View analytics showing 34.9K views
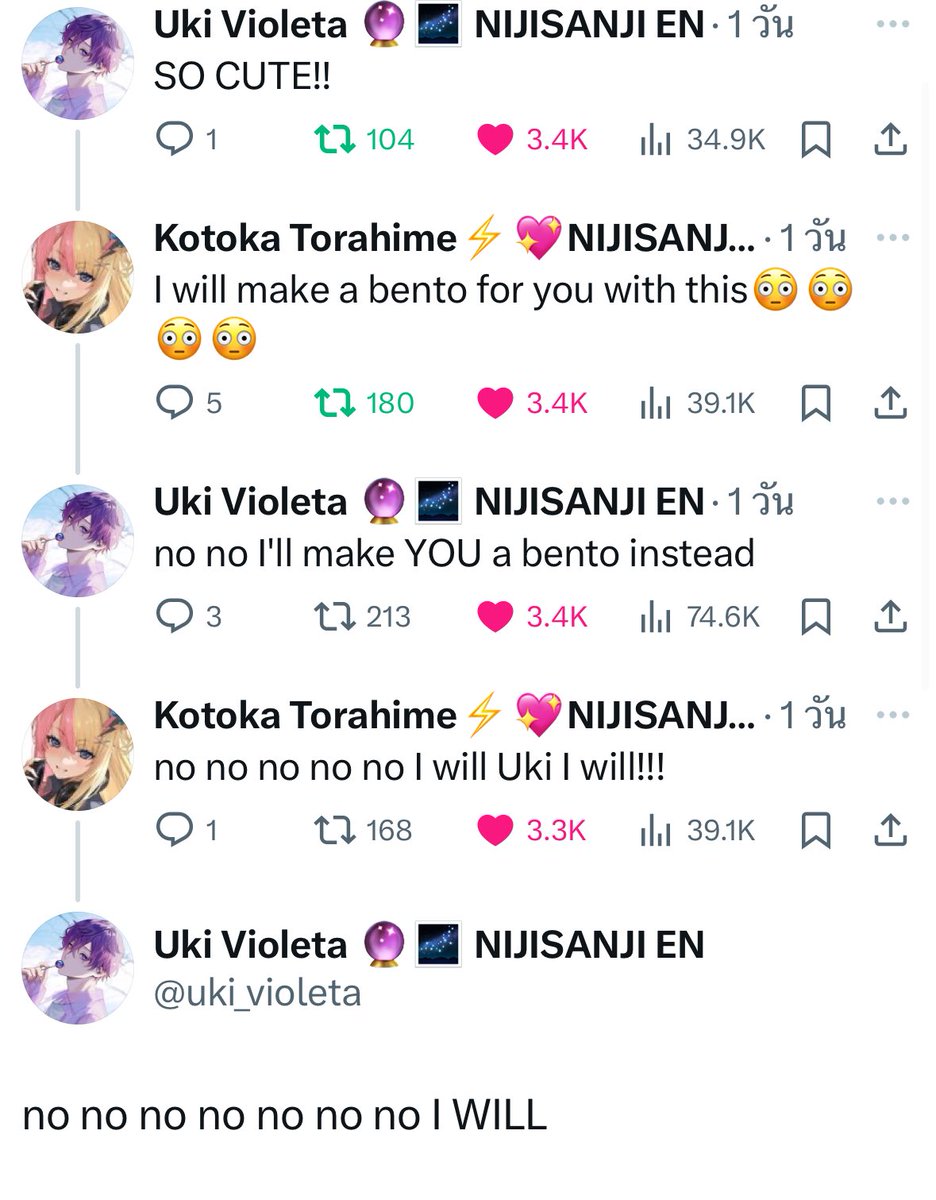The image size is (936, 1200). [x=702, y=140]
